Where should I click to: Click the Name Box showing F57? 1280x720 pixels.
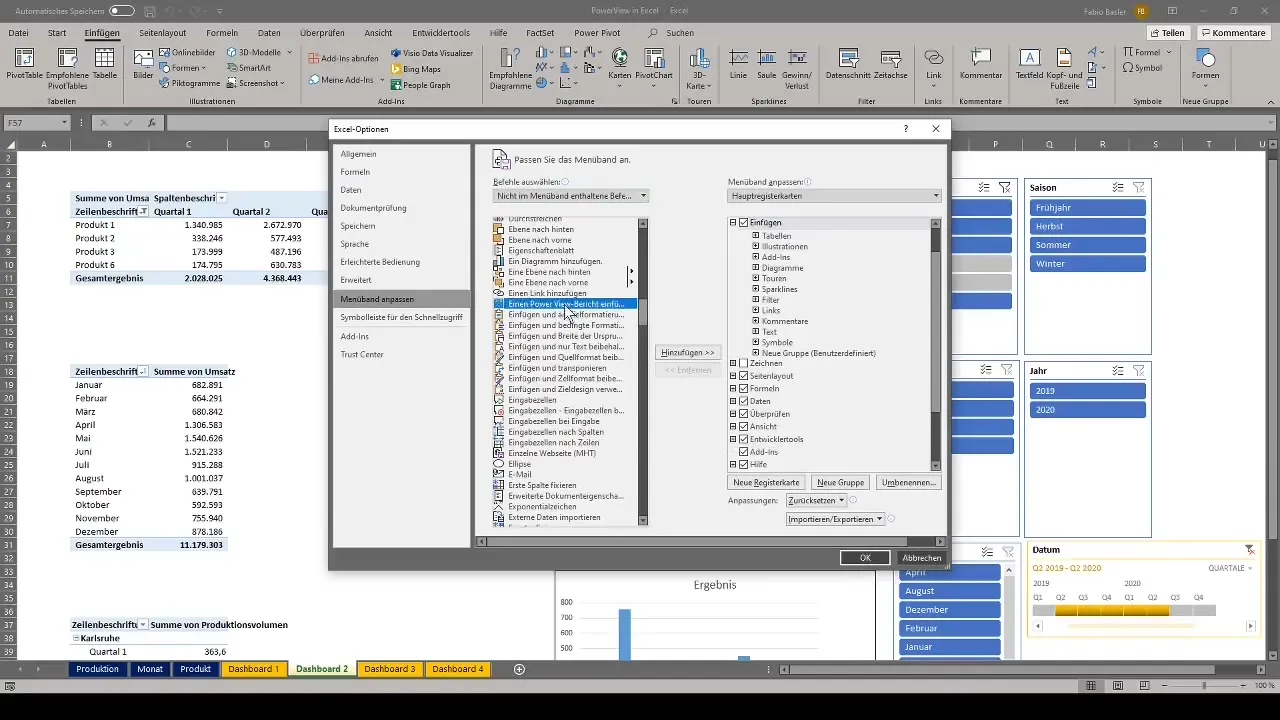pyautogui.click(x=37, y=123)
